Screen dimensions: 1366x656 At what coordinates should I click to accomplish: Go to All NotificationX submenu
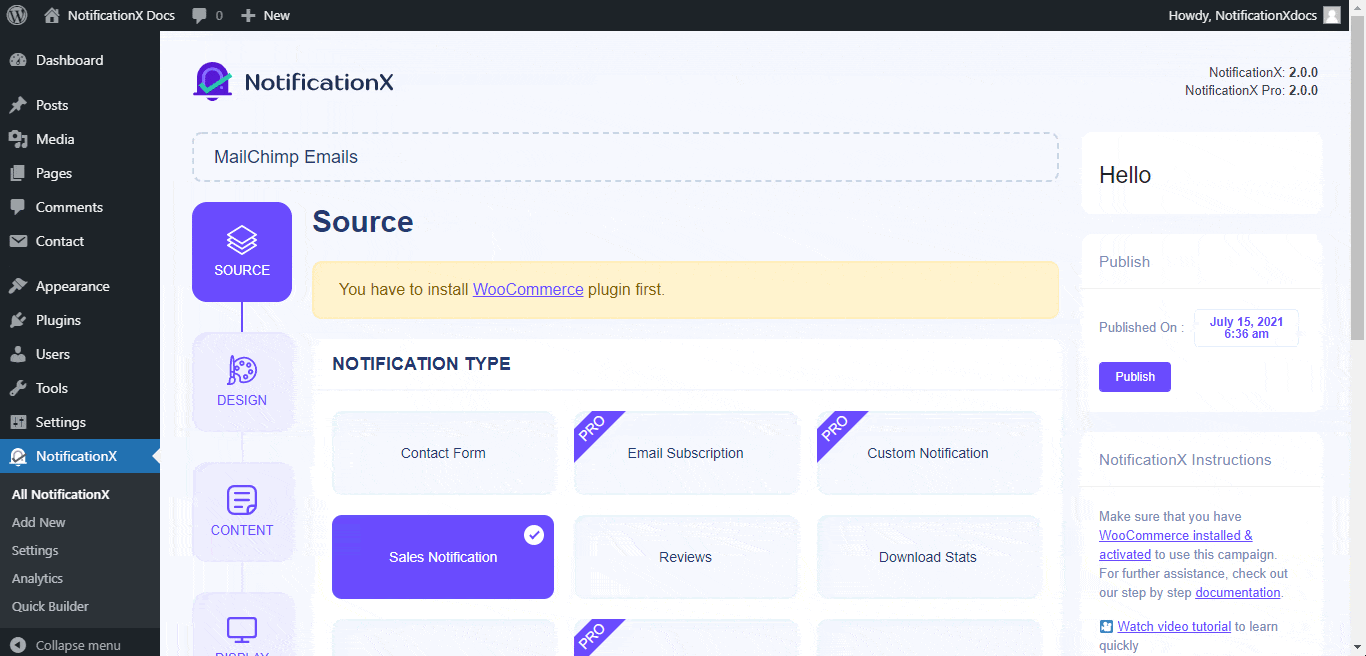(x=61, y=494)
